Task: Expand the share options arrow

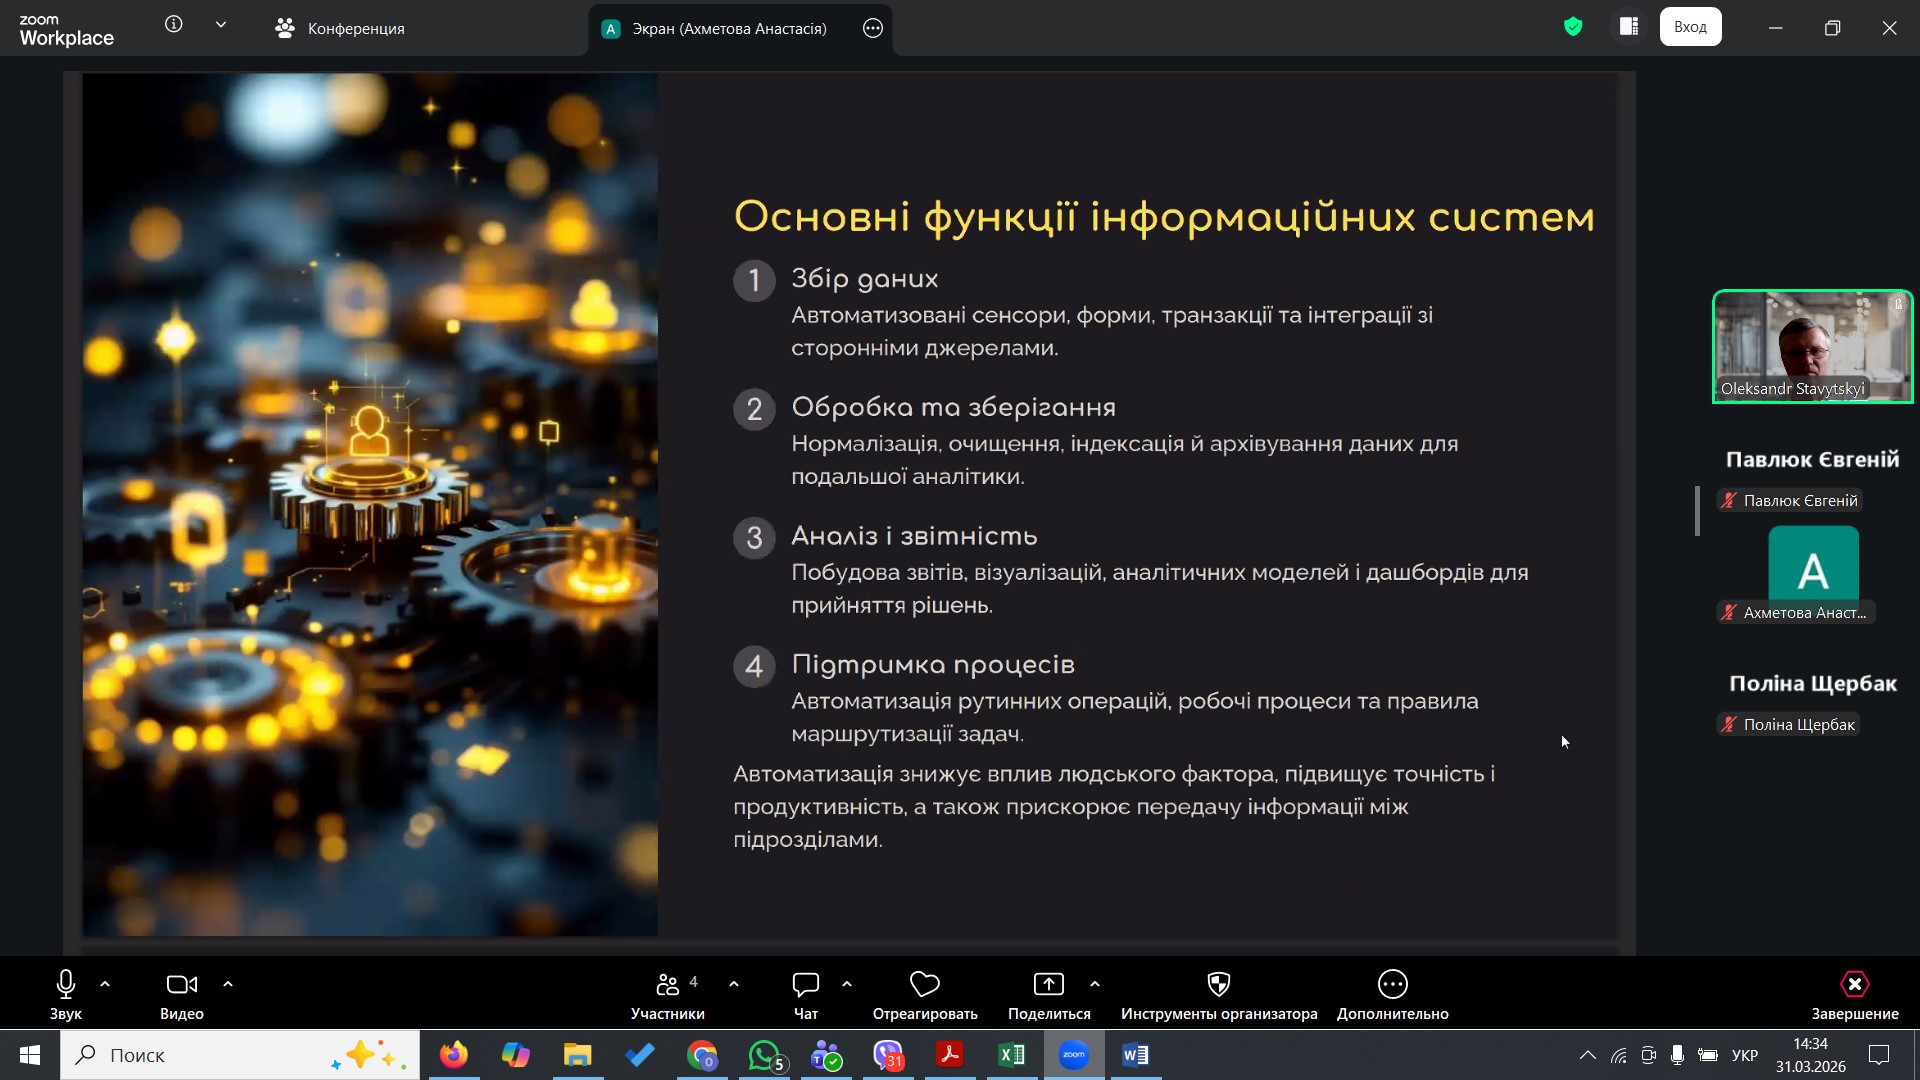Action: [1095, 985]
